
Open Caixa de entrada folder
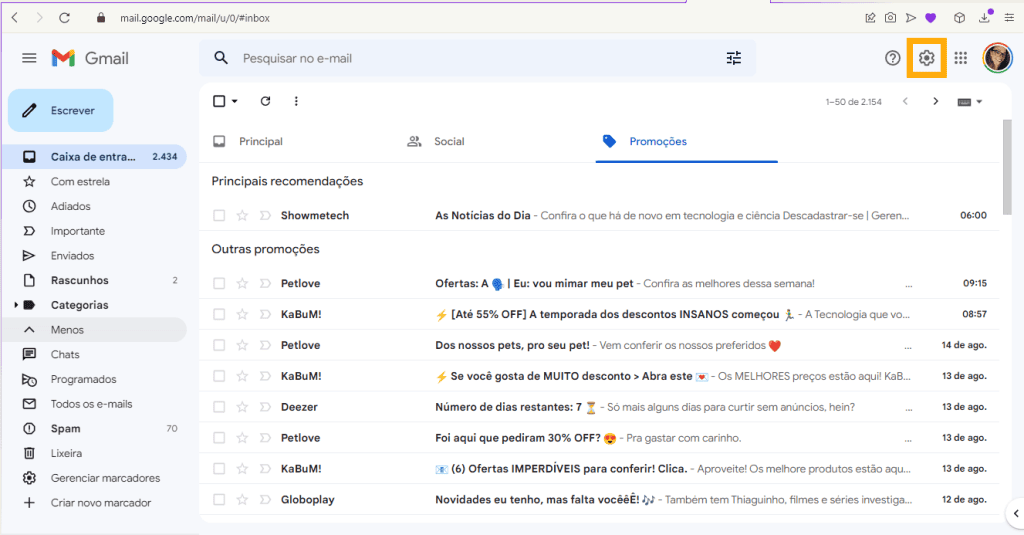point(94,157)
